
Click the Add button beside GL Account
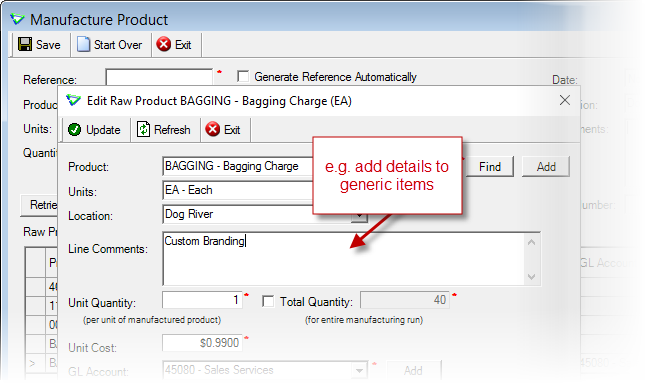414,370
